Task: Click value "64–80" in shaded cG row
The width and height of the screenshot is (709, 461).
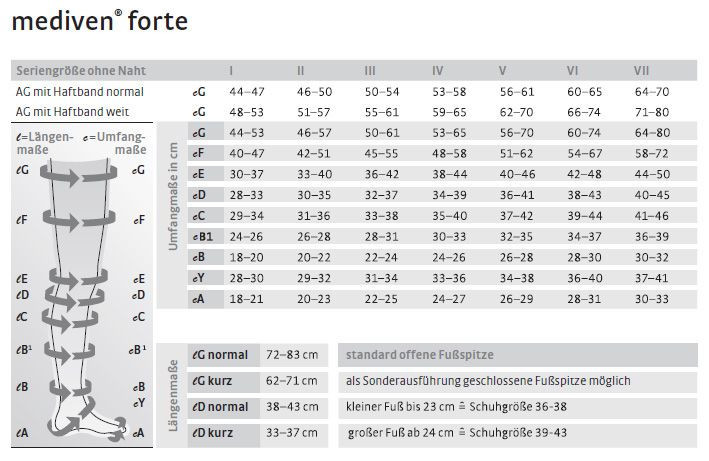Action: click(x=652, y=133)
